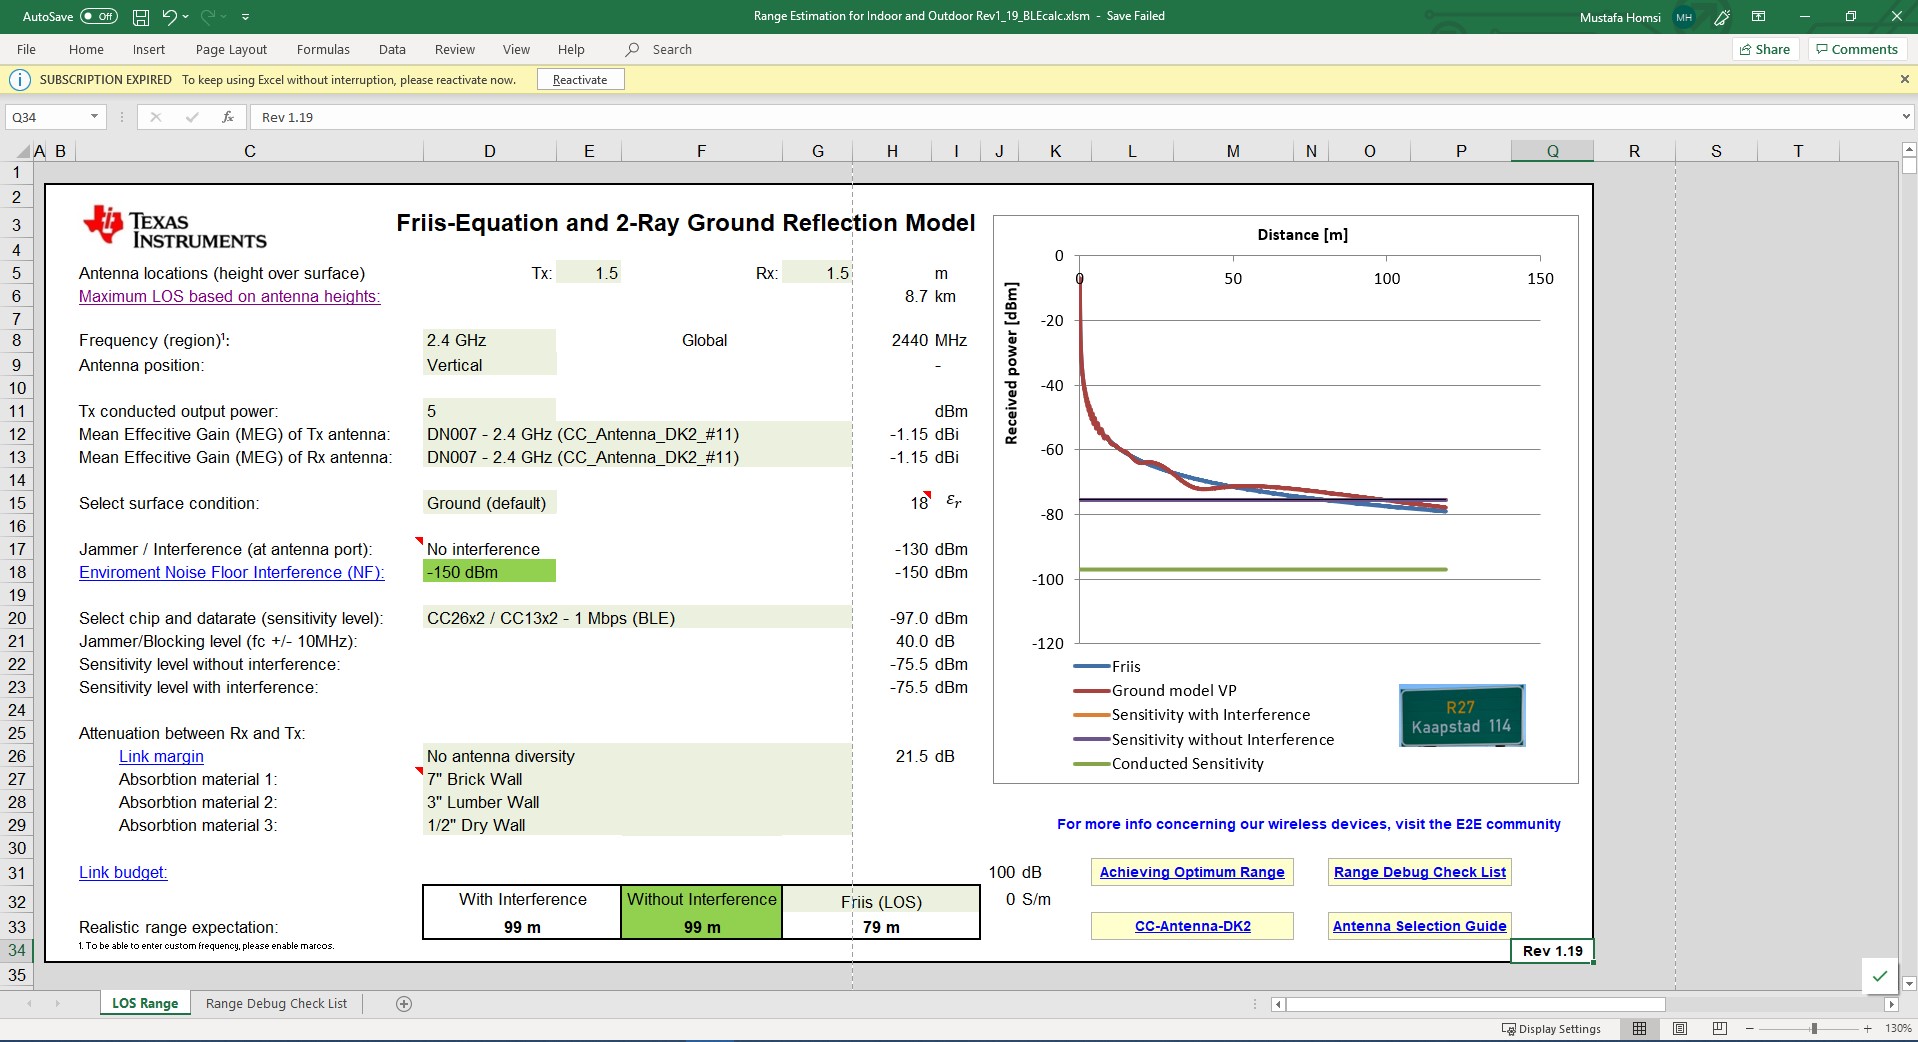The image size is (1918, 1042).
Task: Click the zoom slider handle
Action: [x=1814, y=1028]
